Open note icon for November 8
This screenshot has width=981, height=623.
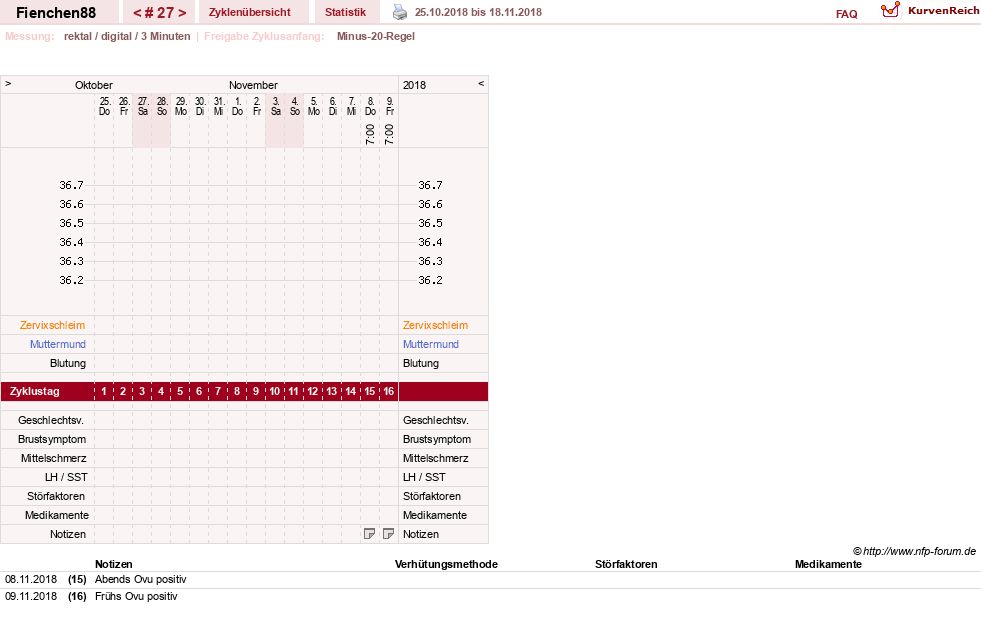point(370,534)
